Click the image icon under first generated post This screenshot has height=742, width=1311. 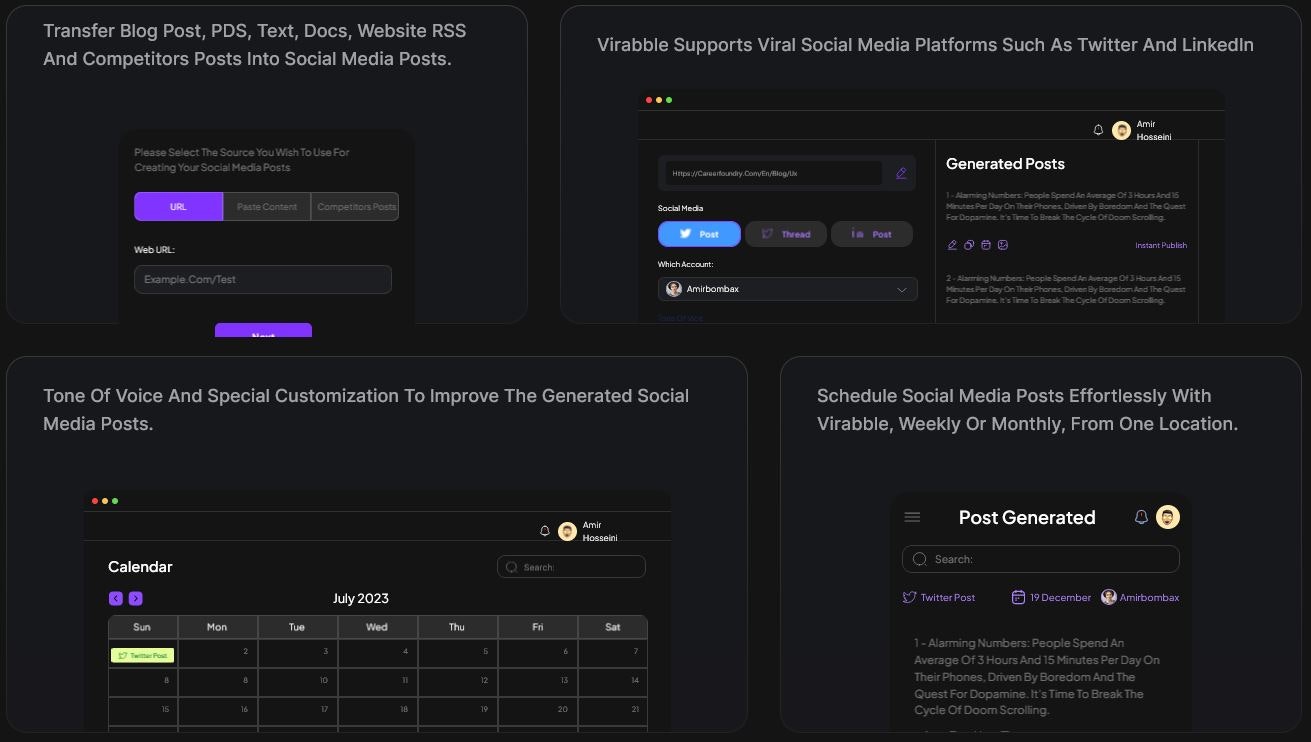pyautogui.click(x=1003, y=245)
